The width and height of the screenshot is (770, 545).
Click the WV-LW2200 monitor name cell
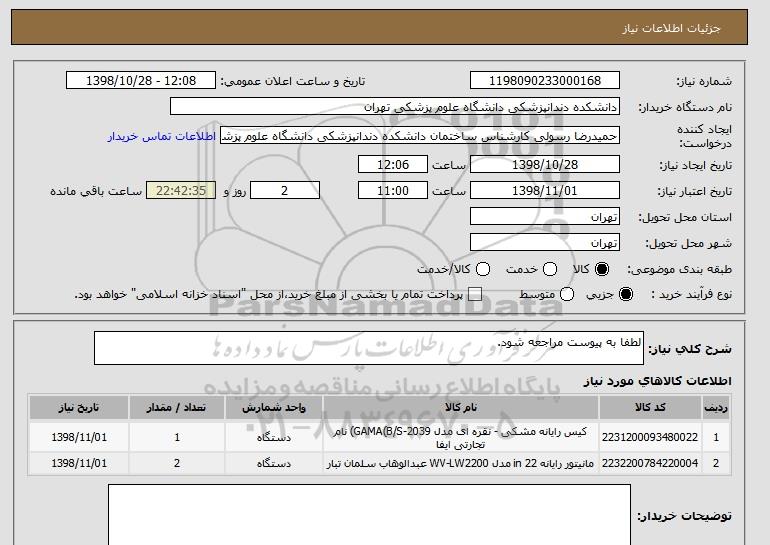461,463
